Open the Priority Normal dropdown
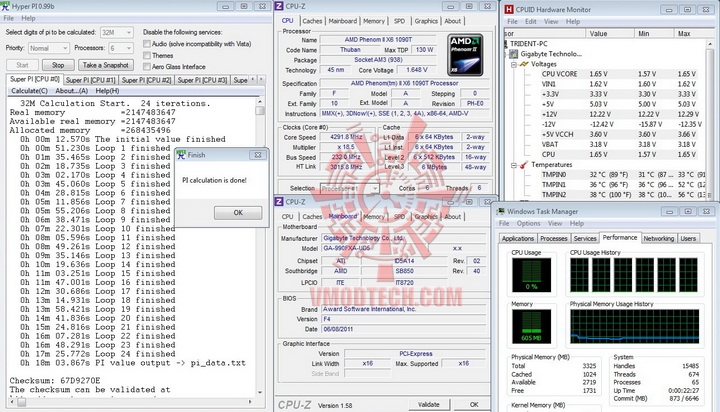This screenshot has height=412, width=720. pyautogui.click(x=49, y=48)
